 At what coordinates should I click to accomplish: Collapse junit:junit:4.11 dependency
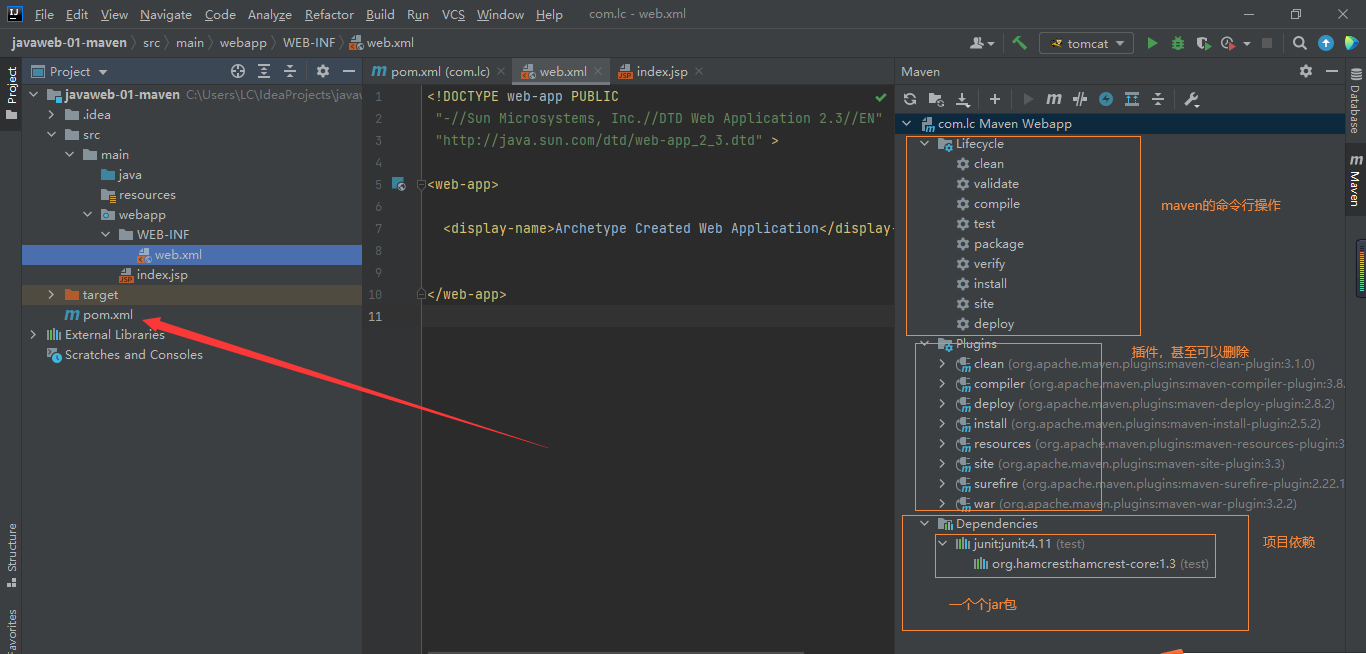[x=942, y=544]
